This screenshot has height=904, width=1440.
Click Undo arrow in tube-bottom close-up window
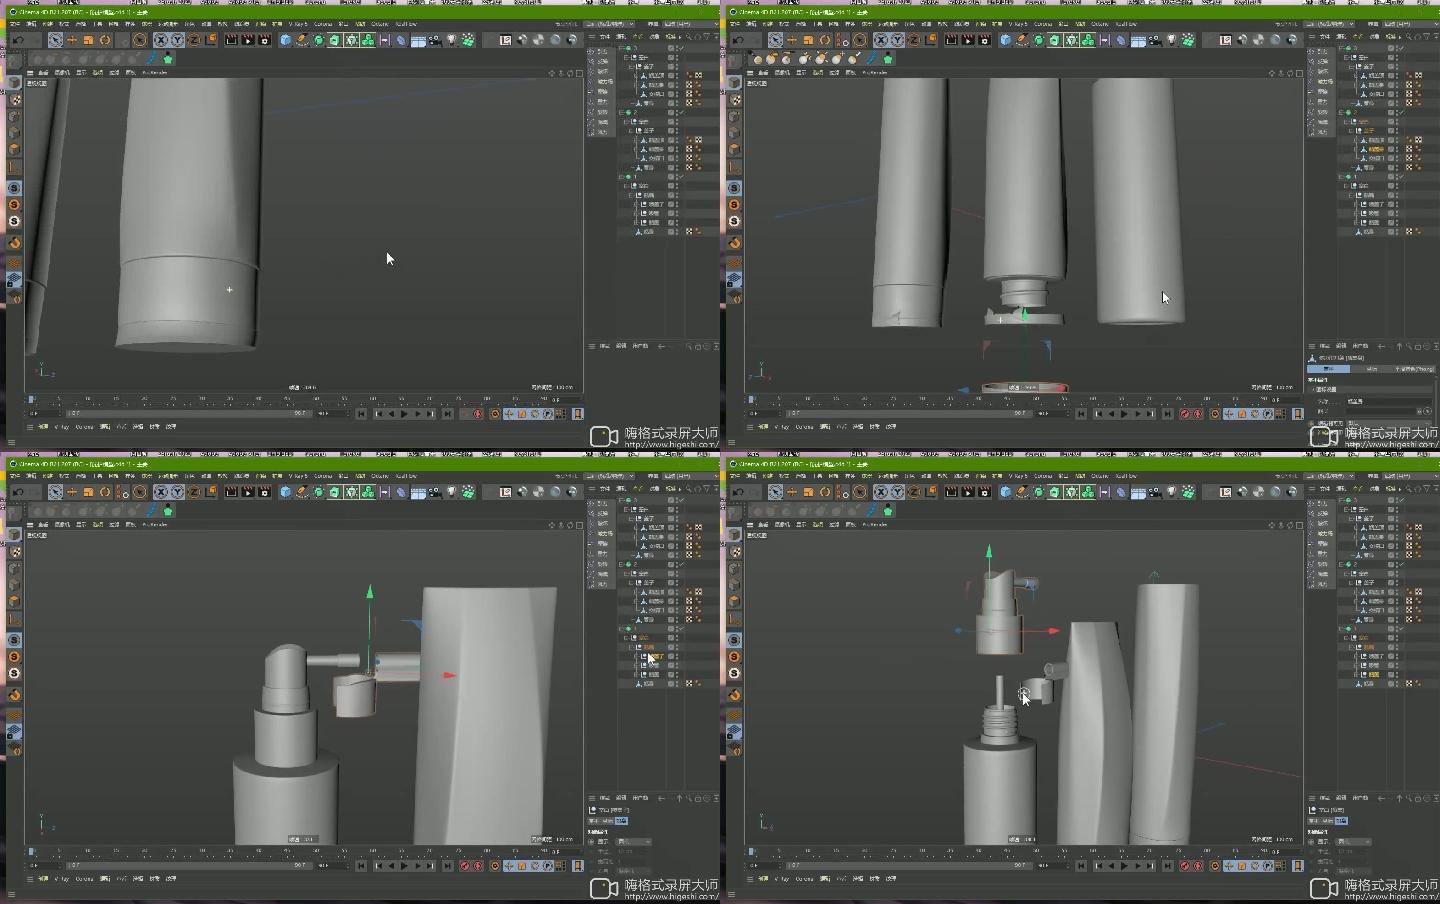[x=18, y=40]
